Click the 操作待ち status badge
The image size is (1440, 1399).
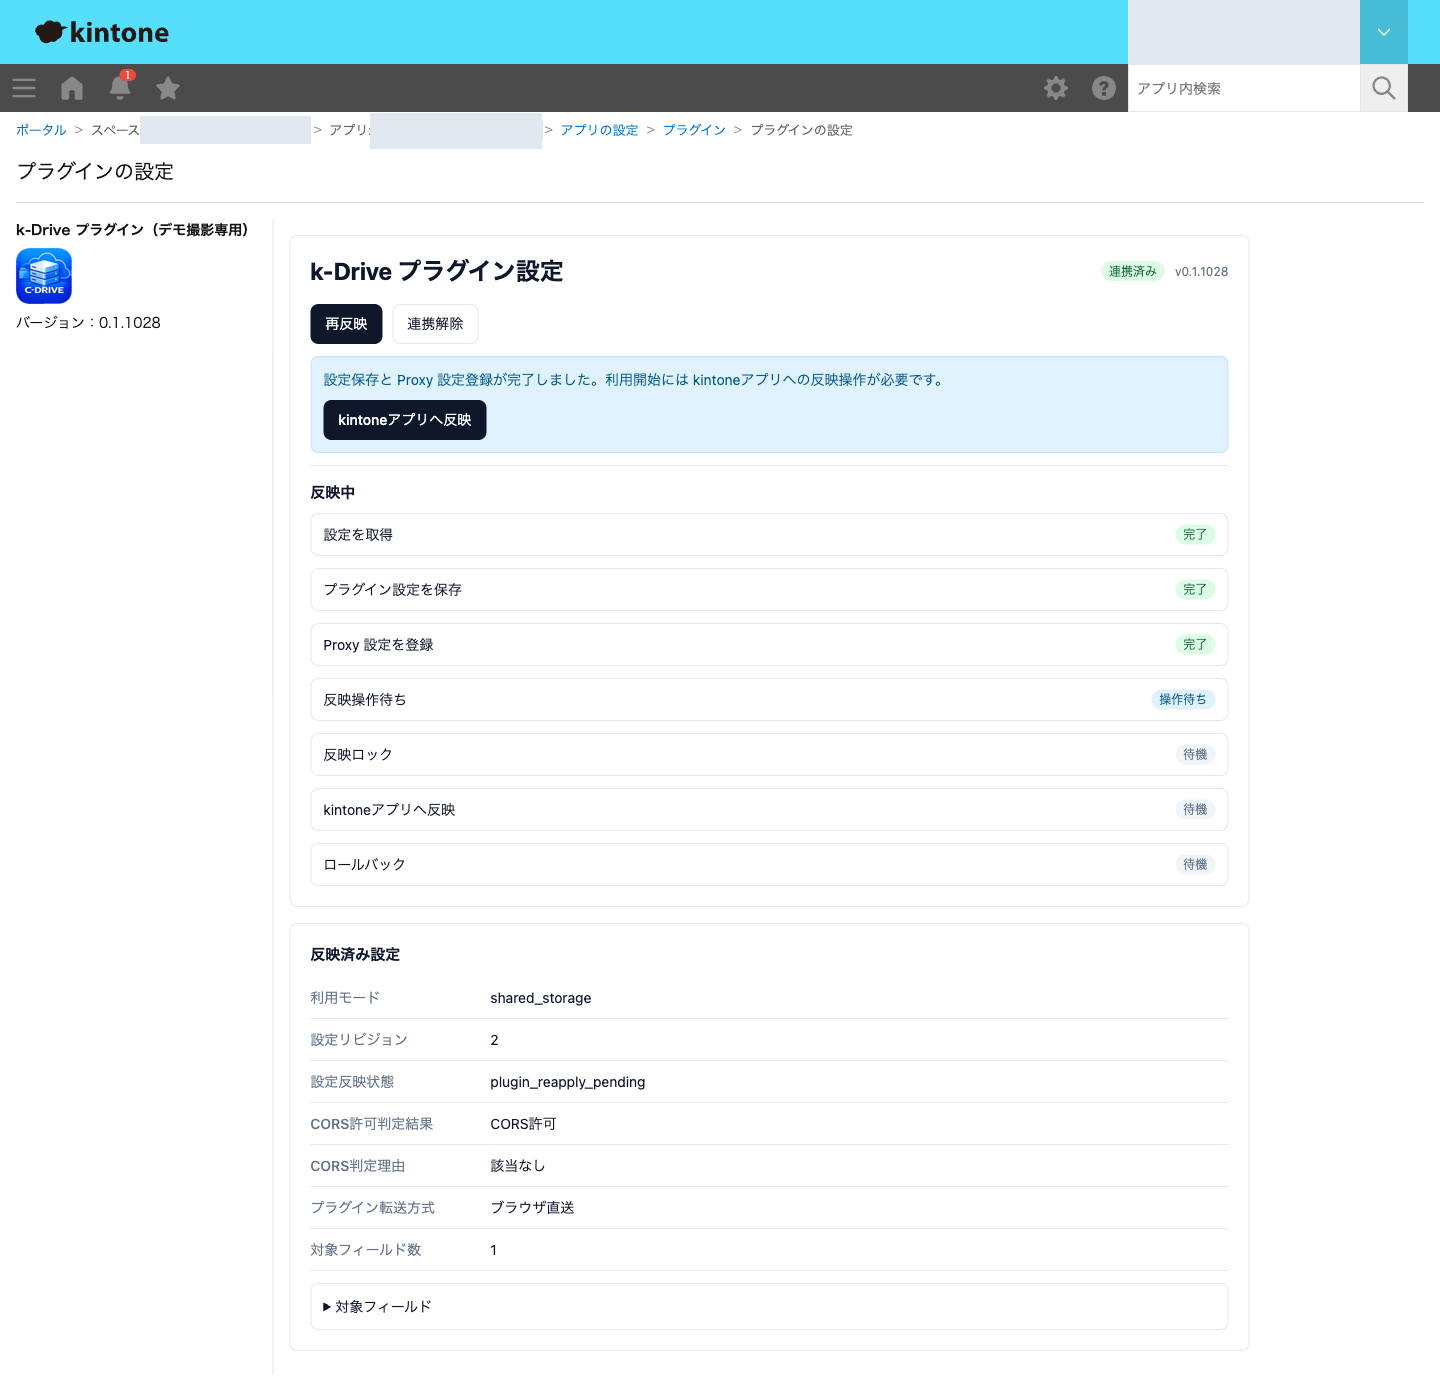pyautogui.click(x=1183, y=700)
